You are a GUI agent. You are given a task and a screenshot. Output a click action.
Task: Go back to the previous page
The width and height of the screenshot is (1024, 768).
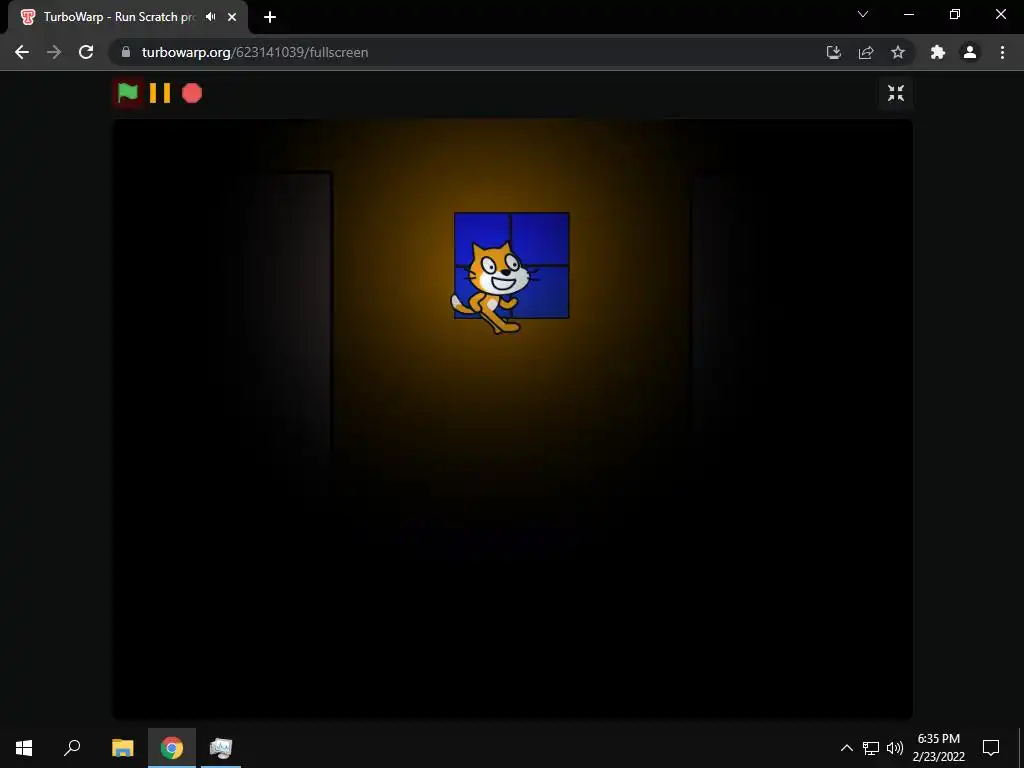(x=22, y=52)
